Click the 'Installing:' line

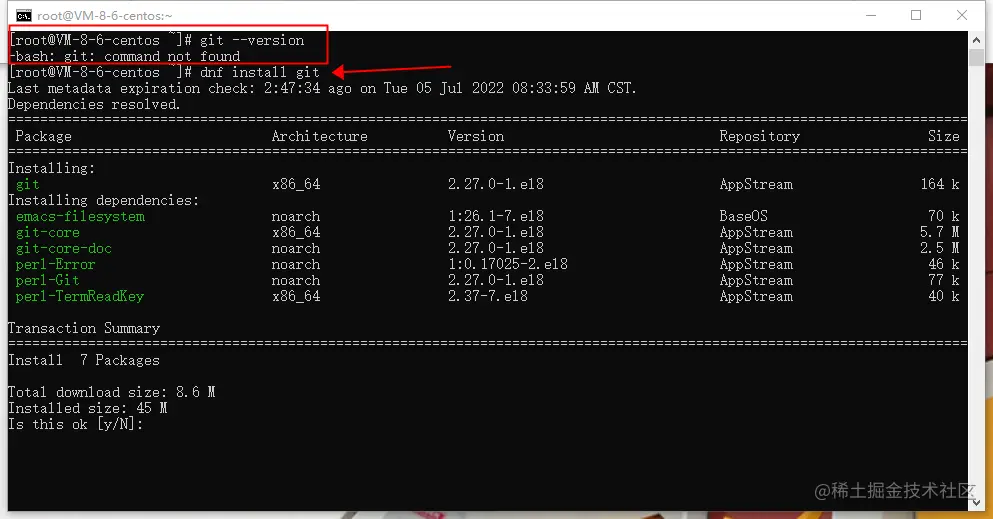tap(51, 168)
